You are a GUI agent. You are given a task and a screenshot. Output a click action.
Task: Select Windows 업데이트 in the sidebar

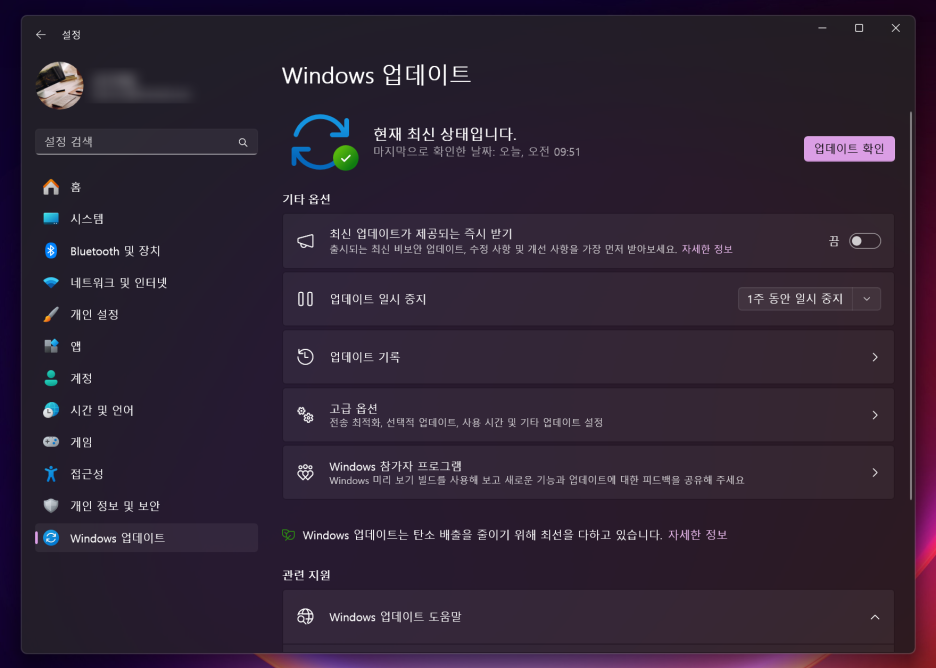coord(146,538)
